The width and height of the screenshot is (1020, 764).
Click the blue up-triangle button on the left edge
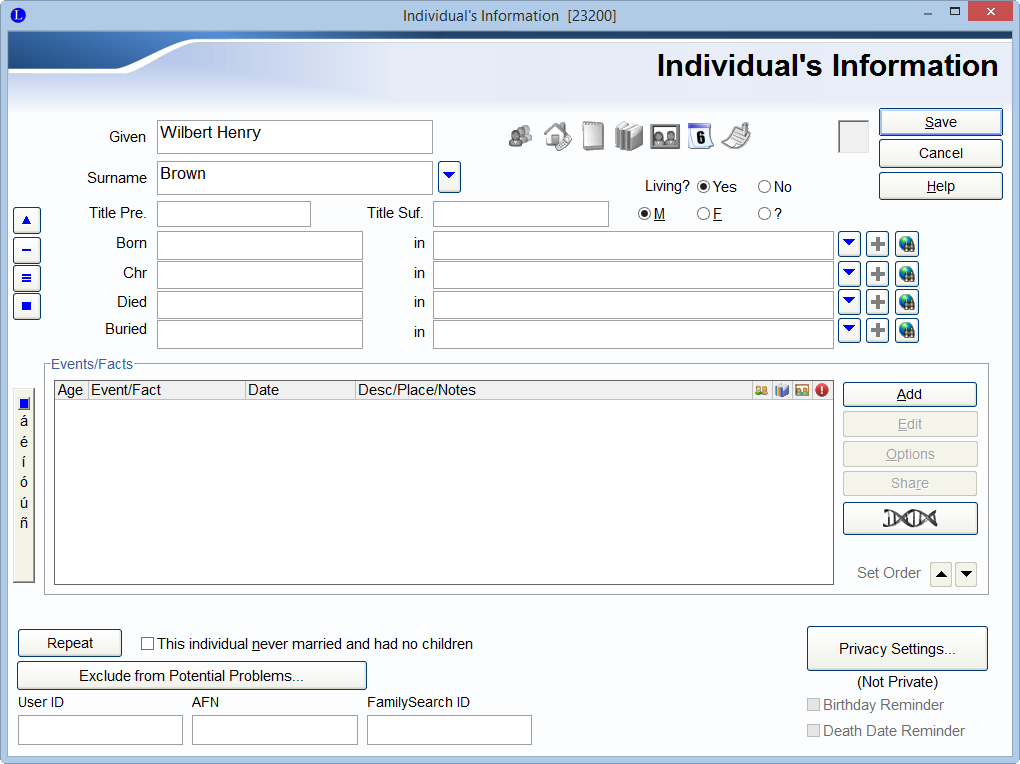[27, 221]
